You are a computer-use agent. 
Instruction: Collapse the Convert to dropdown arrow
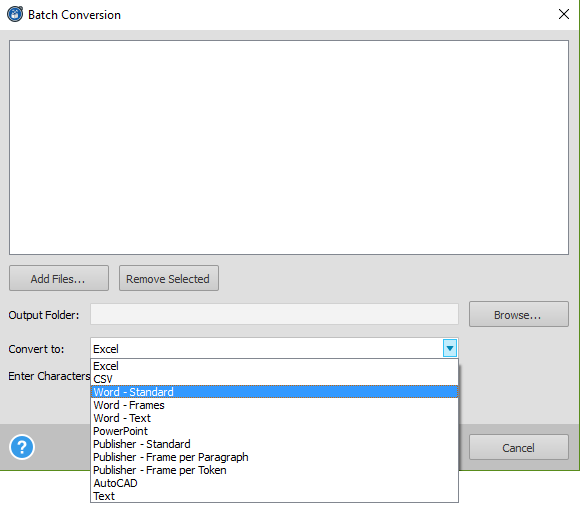pos(450,348)
